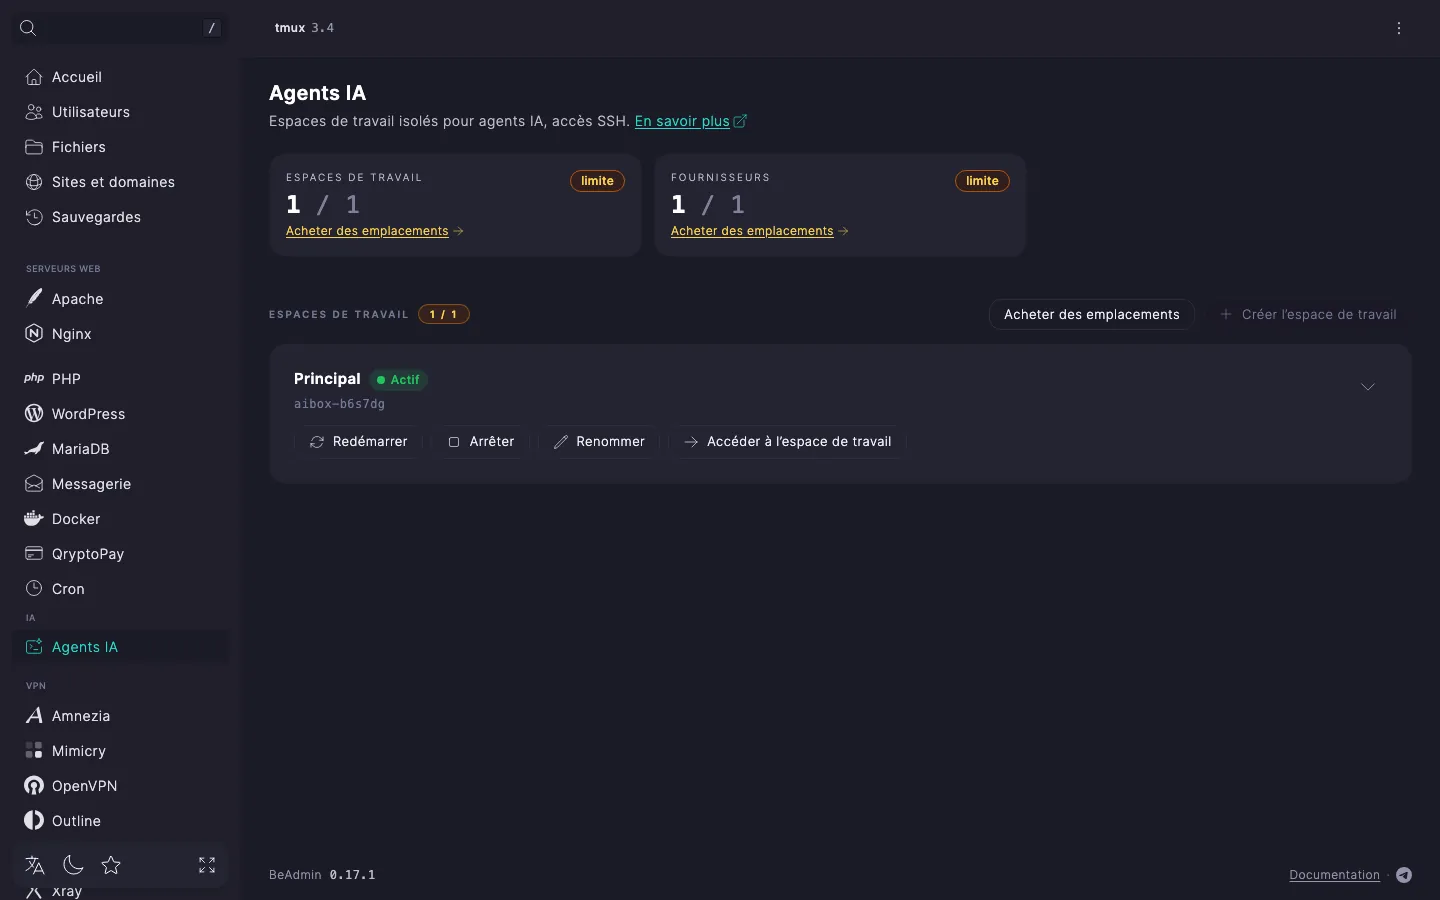Screen dimensions: 1440x900
Task: Click the Redémarrer button
Action: 358,442
